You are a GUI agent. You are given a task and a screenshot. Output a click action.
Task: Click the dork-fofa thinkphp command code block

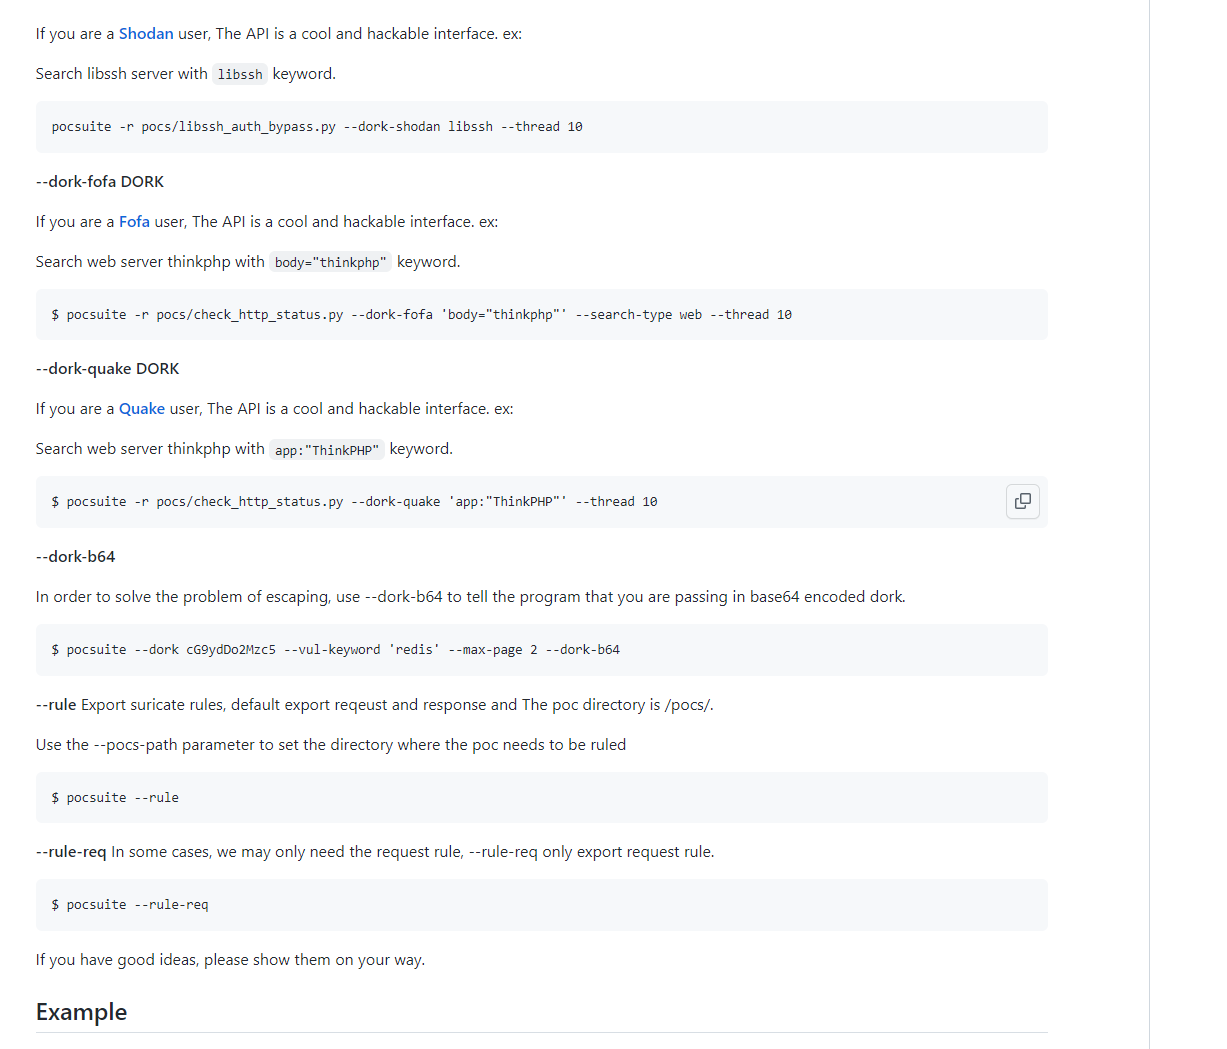coord(541,315)
